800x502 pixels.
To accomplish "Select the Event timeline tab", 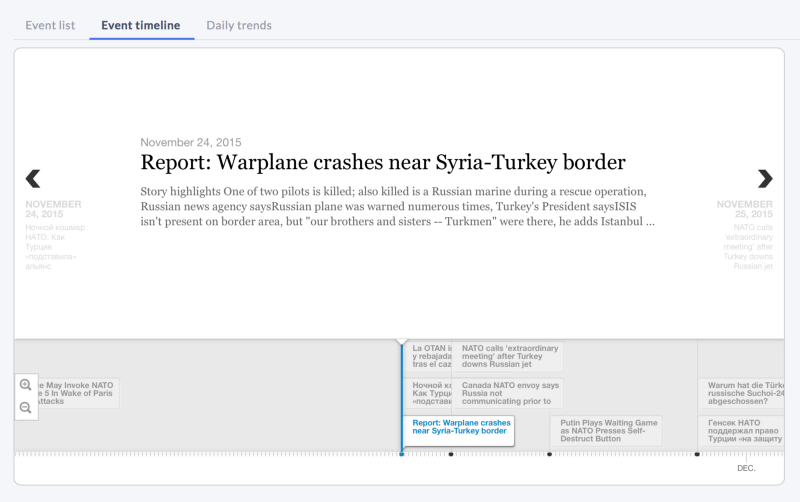I will point(141,25).
